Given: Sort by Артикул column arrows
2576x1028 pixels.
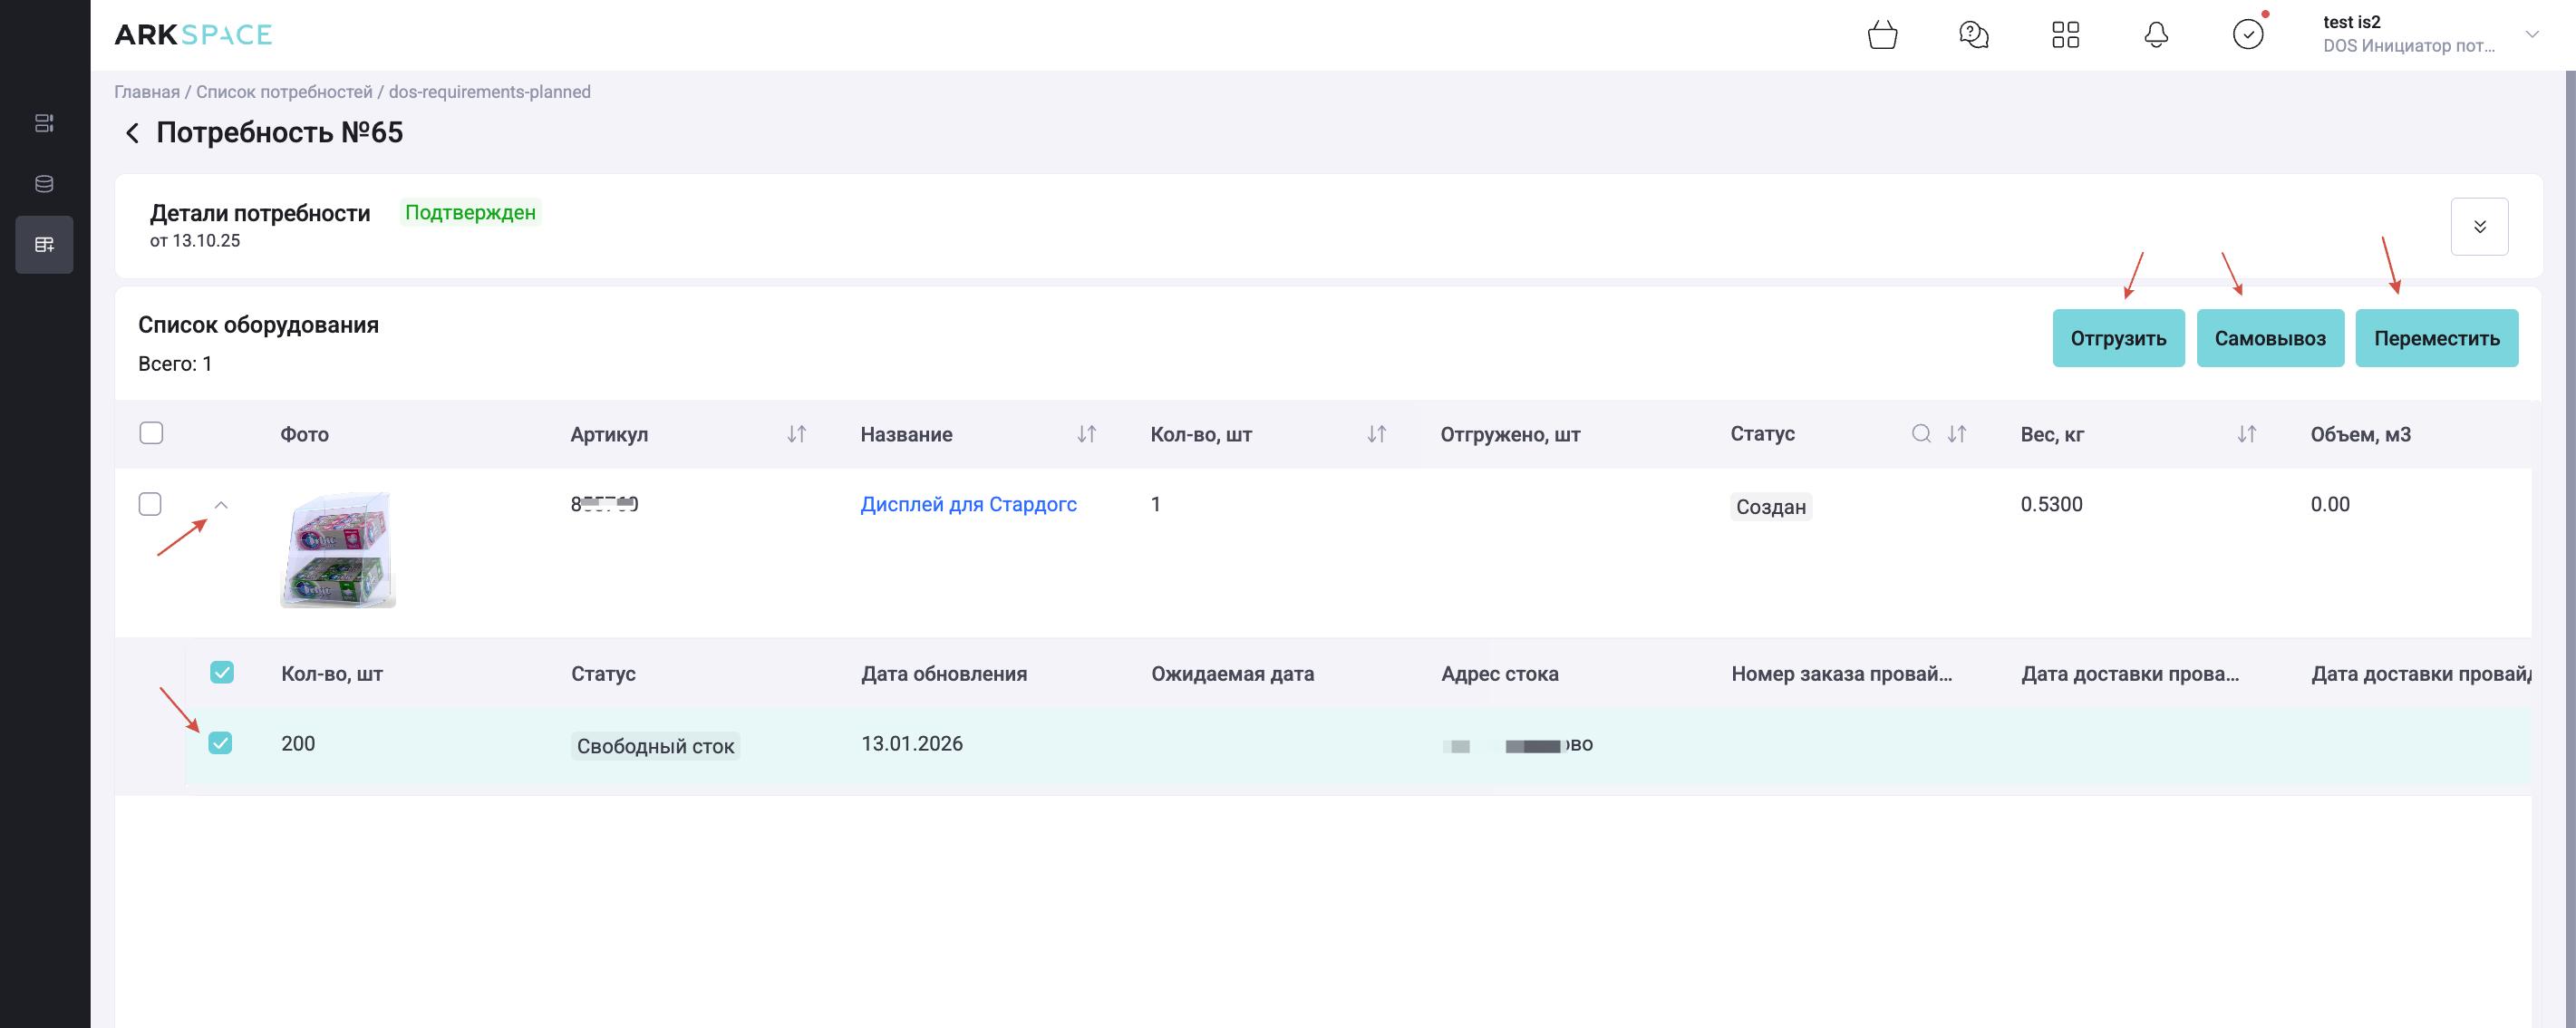Looking at the screenshot, I should pos(796,434).
